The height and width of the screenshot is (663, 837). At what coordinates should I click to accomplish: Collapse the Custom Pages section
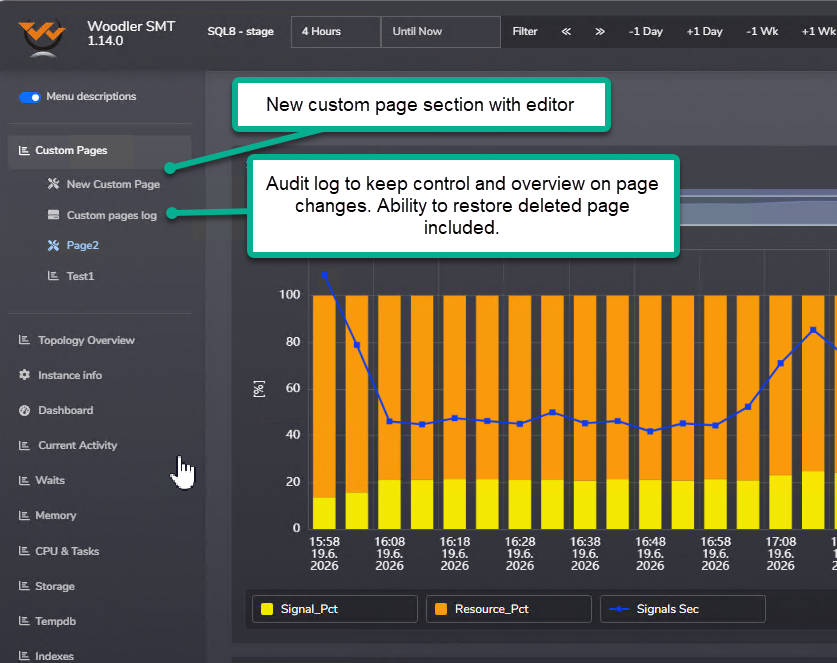(99, 151)
